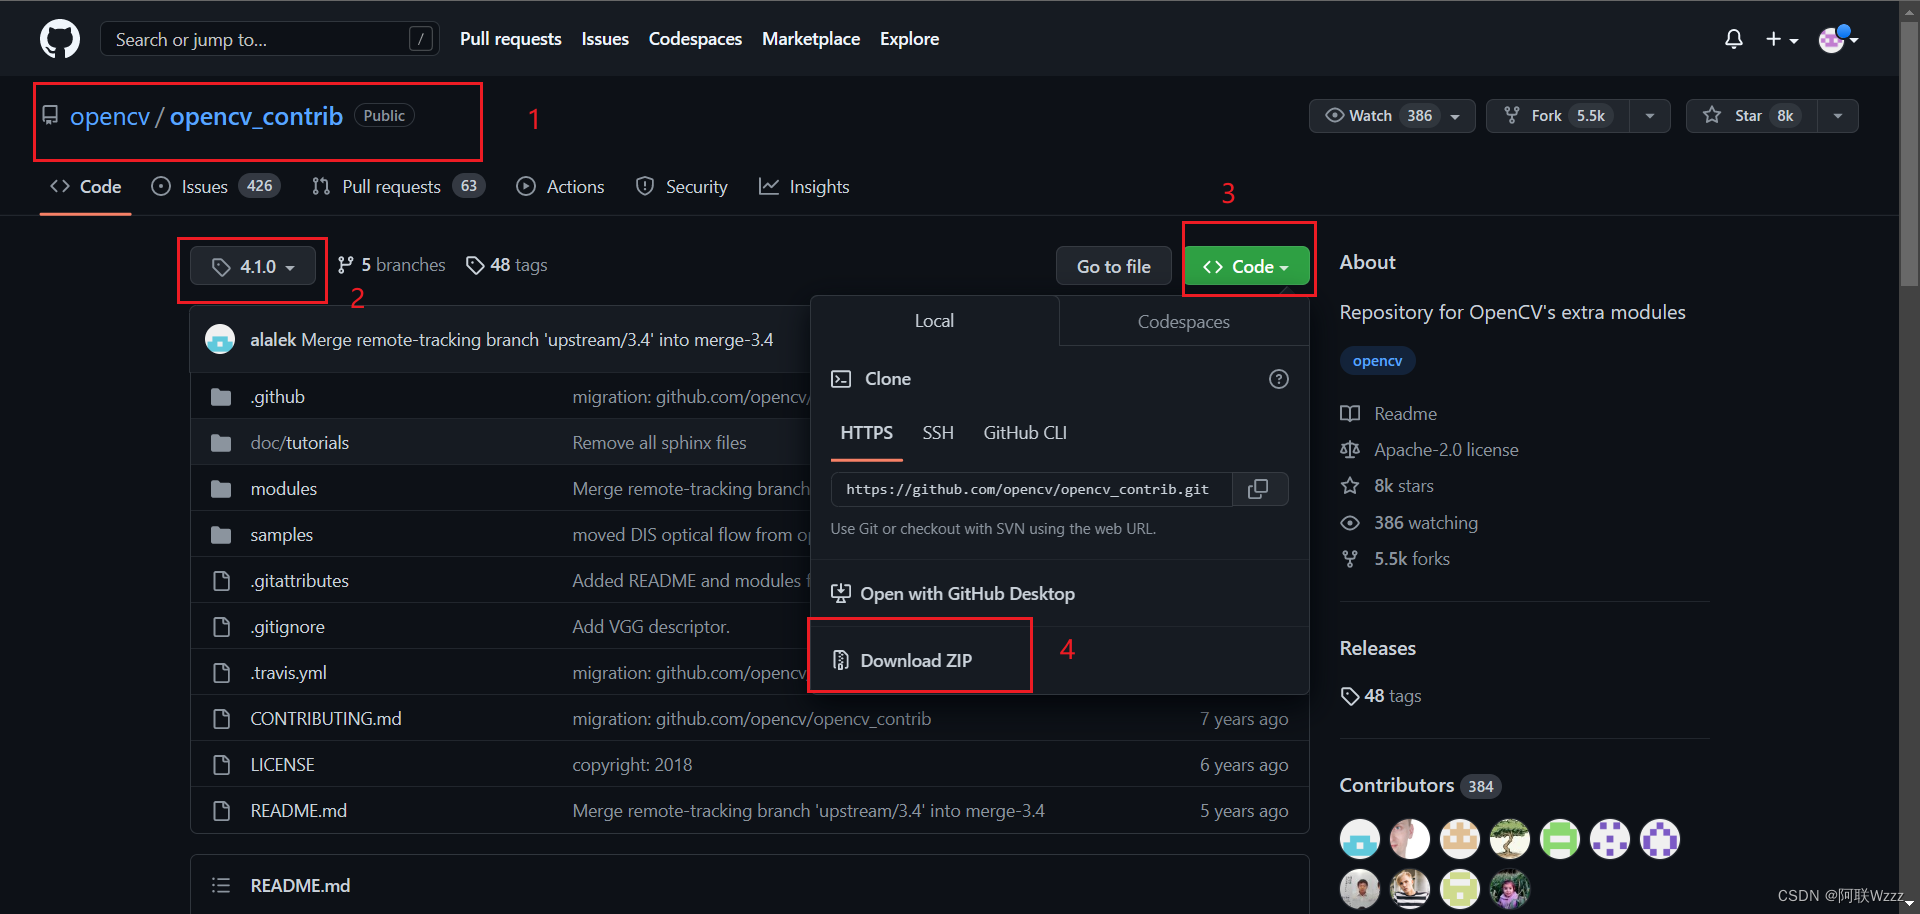Screen dimensions: 1920x914
Task: Click the clone help question mark
Action: (1278, 379)
